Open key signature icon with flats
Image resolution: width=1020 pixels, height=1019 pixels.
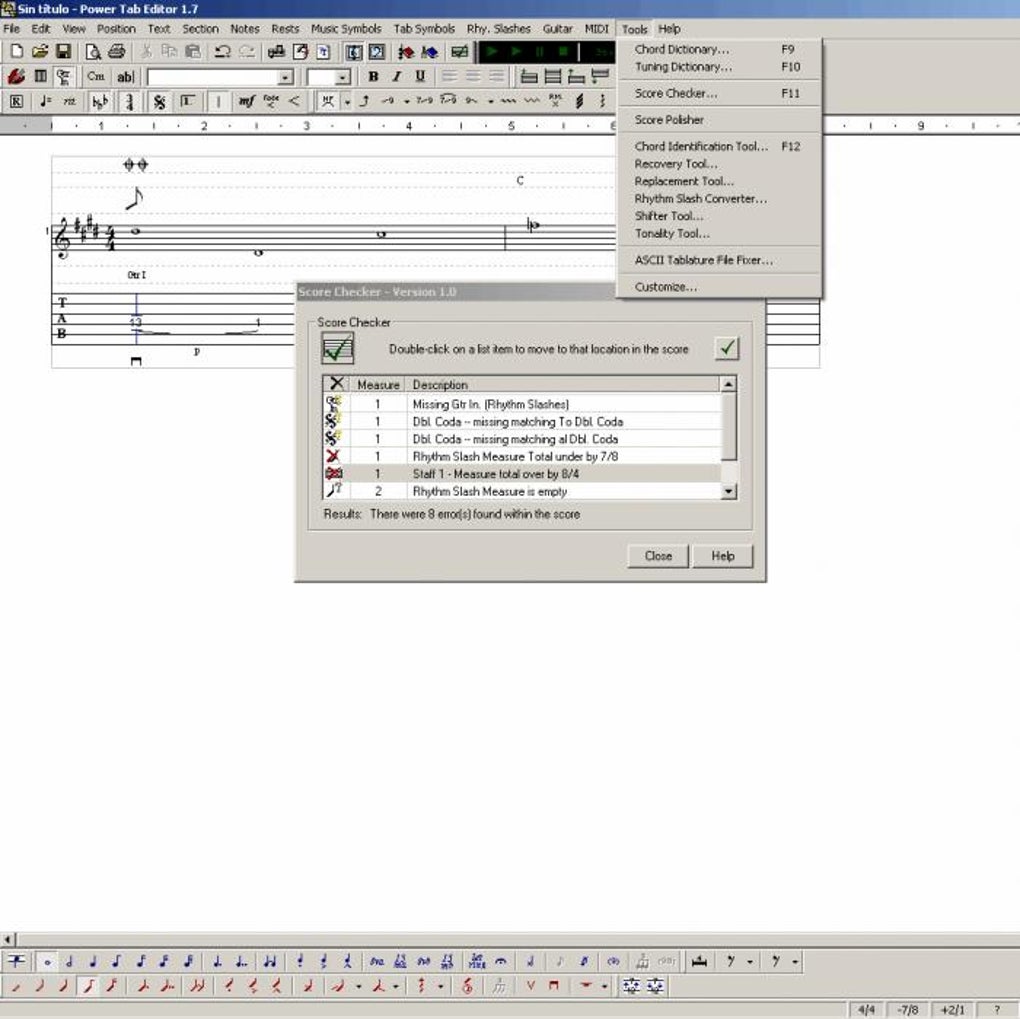pos(100,102)
